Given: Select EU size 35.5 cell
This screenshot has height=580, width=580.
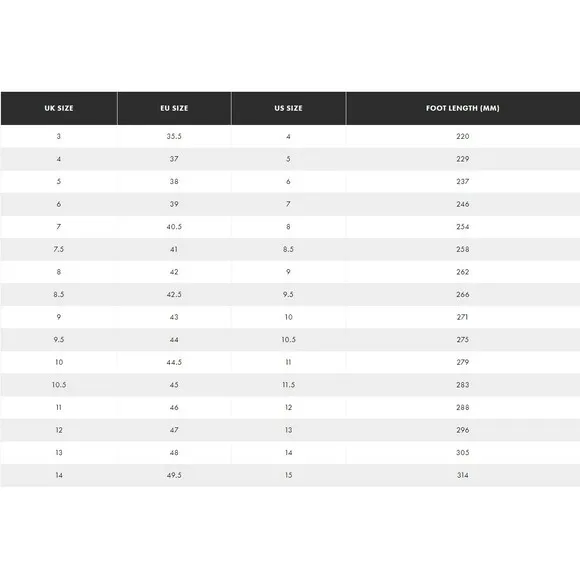Looking at the screenshot, I should click(174, 136).
